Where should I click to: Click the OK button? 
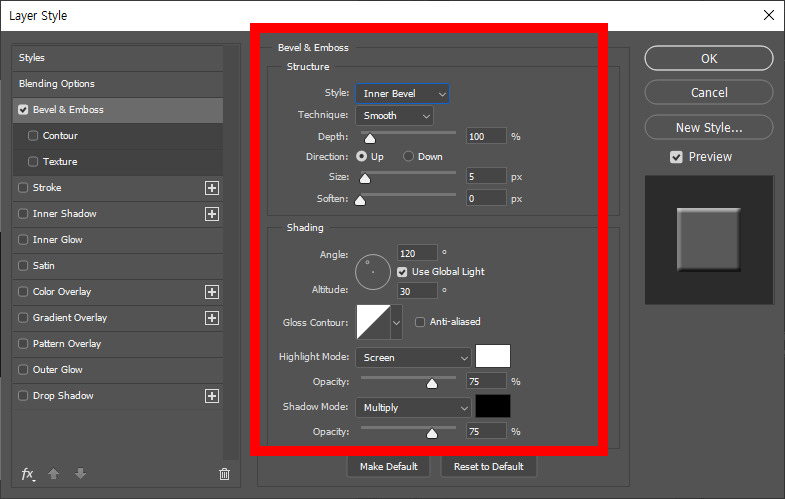(x=709, y=59)
